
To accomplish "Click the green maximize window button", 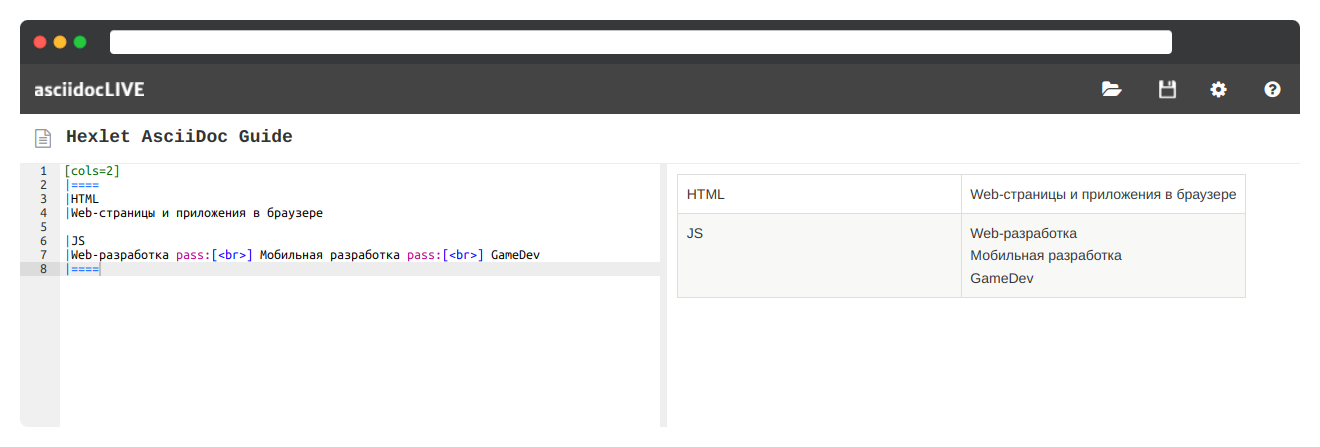I will [80, 42].
